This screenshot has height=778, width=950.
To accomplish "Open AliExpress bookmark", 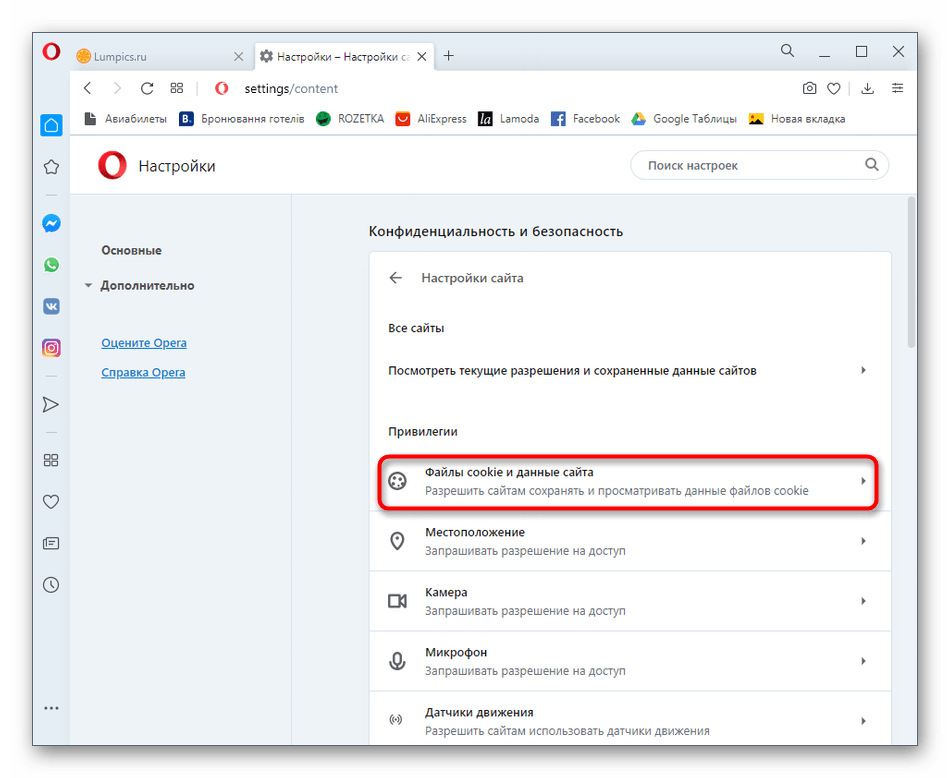I will [x=431, y=119].
